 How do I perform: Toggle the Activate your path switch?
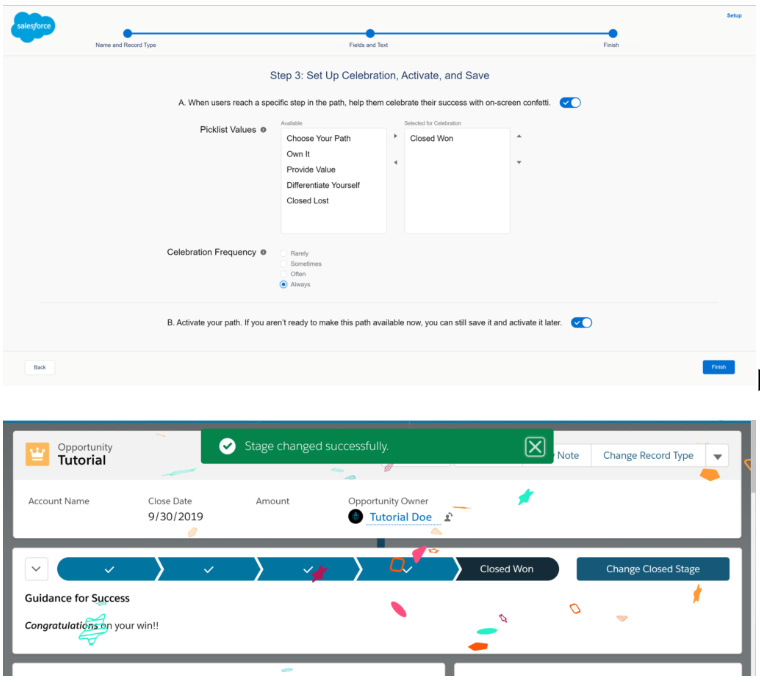pos(581,322)
